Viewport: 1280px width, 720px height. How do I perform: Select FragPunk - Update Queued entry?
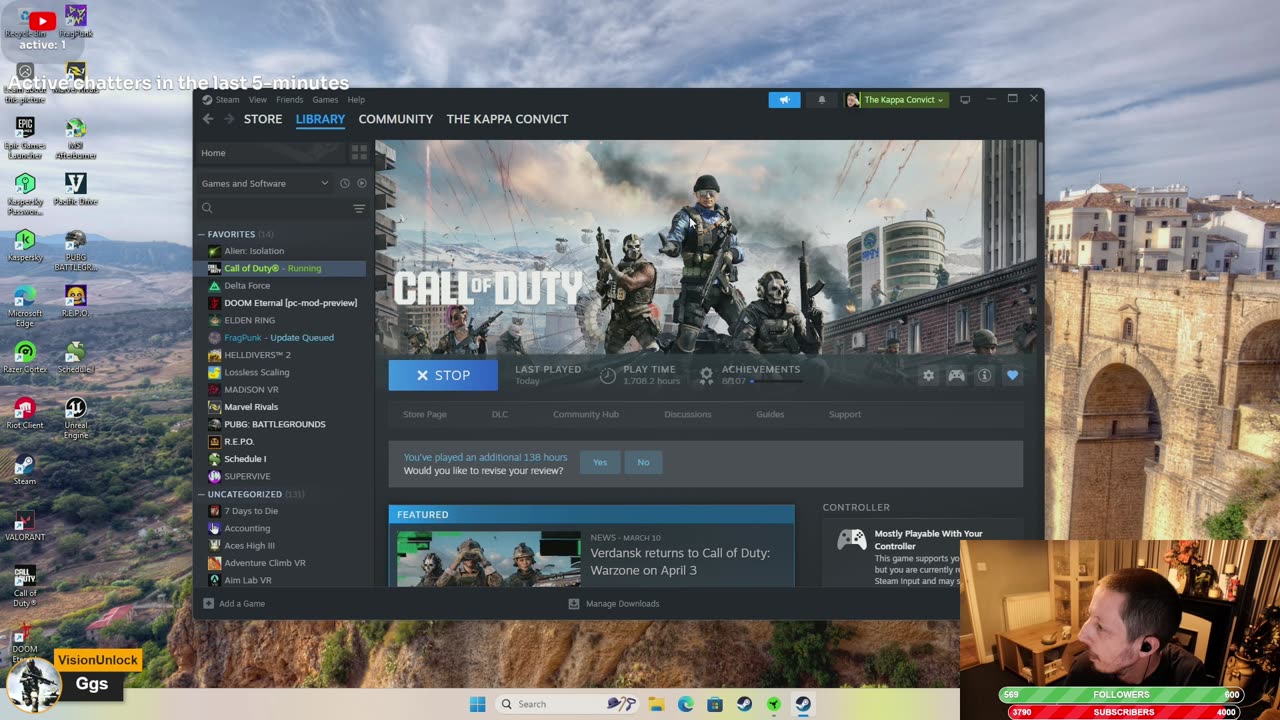pyautogui.click(x=279, y=337)
